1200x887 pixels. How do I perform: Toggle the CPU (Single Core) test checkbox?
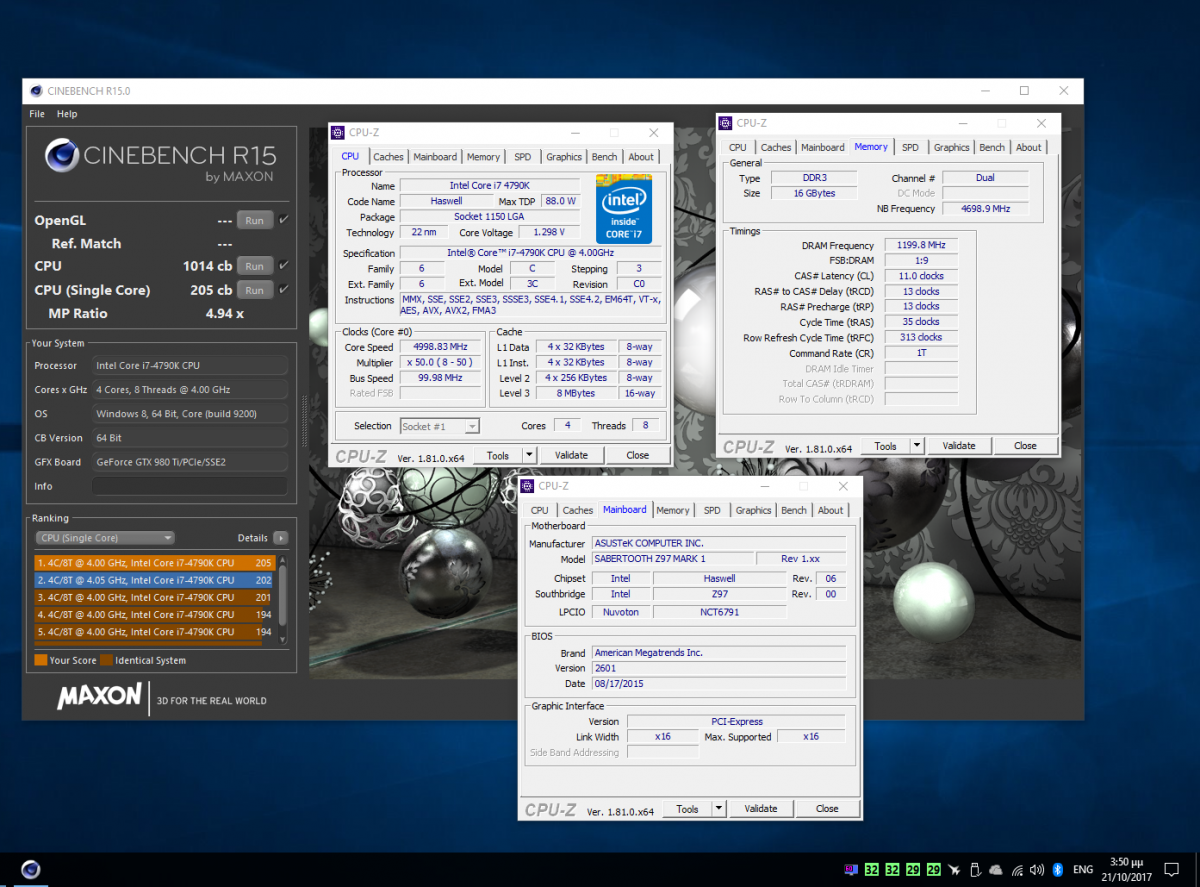point(284,289)
